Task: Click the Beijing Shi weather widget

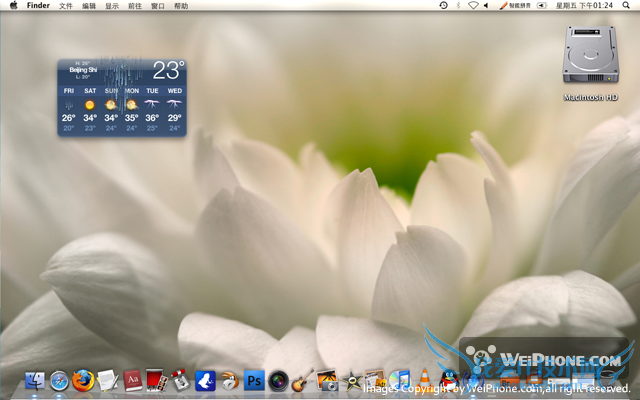Action: pyautogui.click(x=121, y=97)
